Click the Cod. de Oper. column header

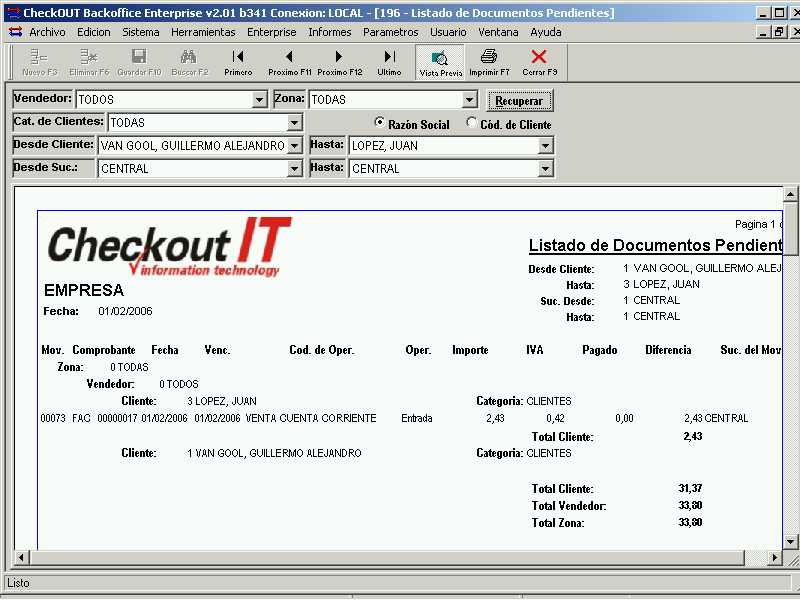[321, 350]
